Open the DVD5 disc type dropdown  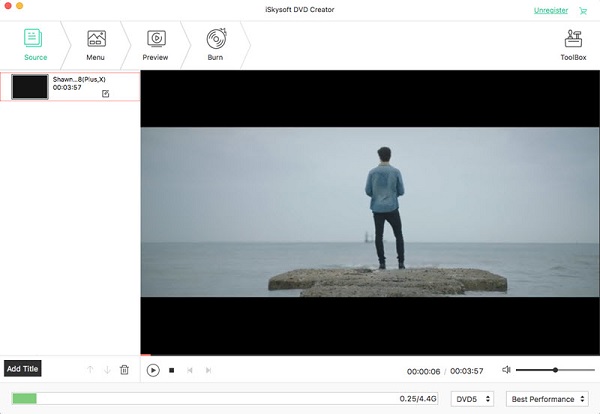(x=472, y=399)
